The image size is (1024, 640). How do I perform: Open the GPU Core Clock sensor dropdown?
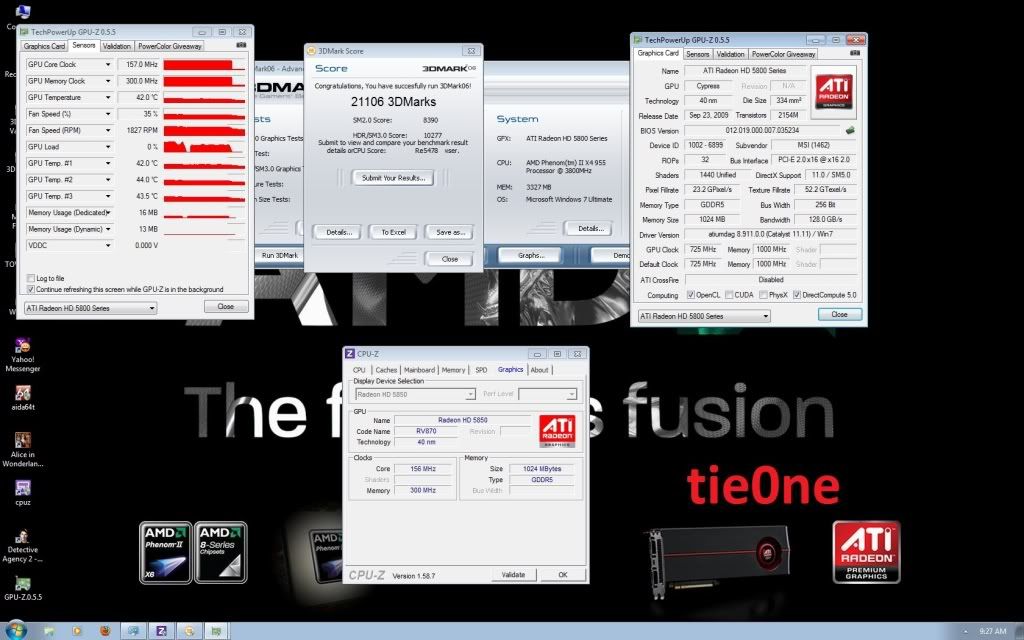click(x=108, y=65)
